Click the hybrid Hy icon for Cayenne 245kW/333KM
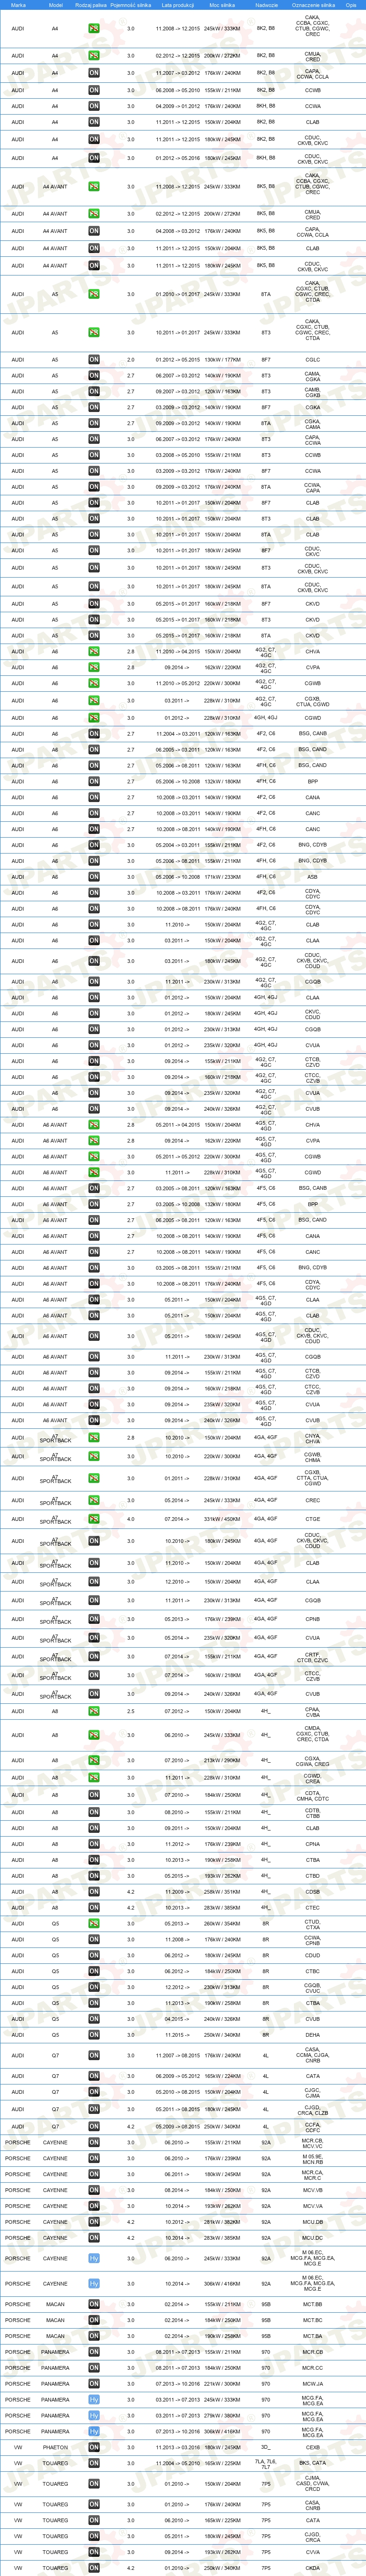The image size is (366, 2576). click(94, 2258)
